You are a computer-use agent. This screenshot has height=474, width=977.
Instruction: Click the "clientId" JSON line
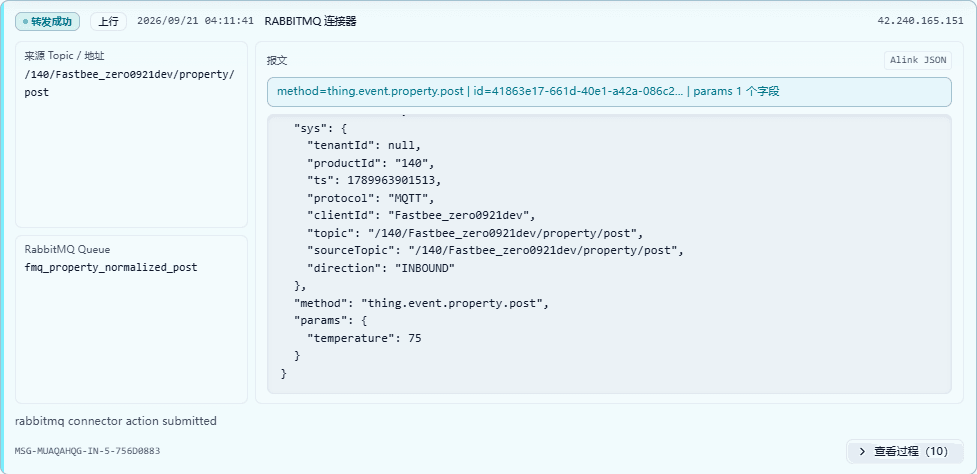[x=422, y=216]
